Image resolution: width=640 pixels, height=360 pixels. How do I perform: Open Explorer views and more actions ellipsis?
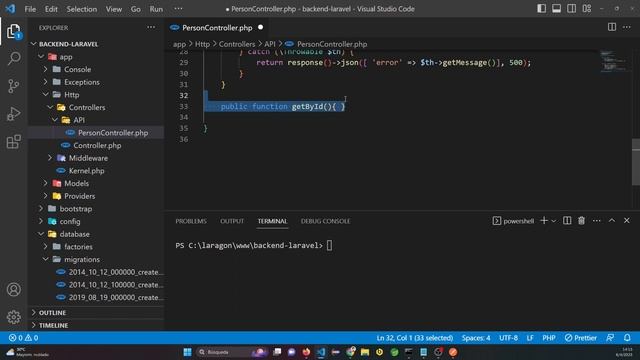(151, 27)
